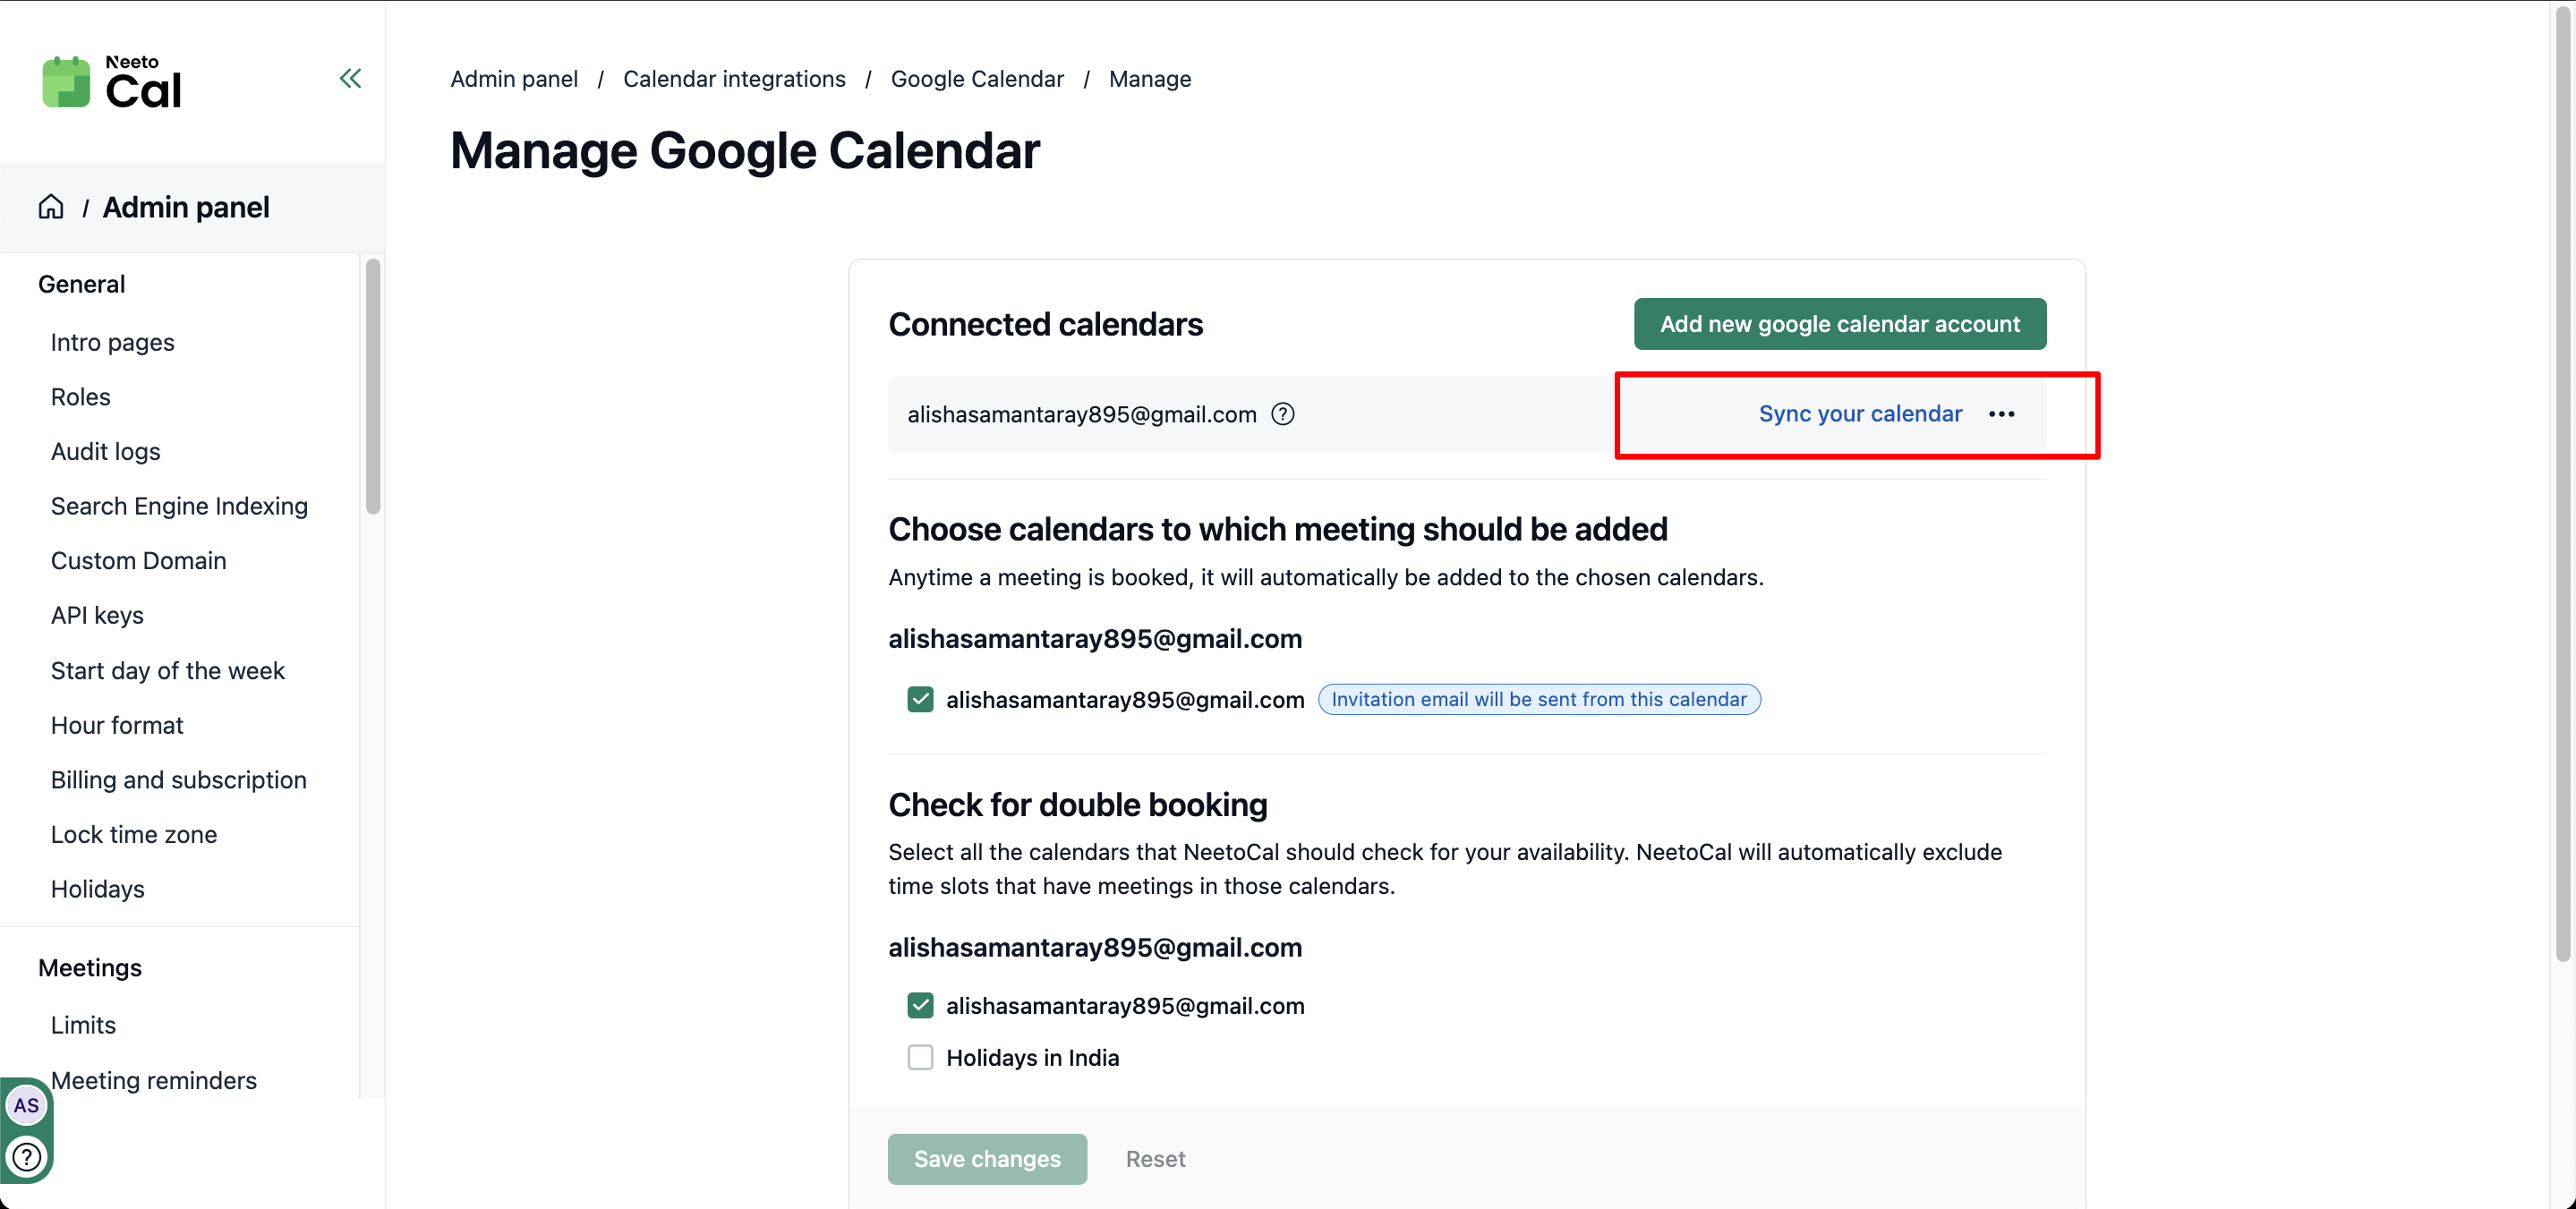
Task: Uncheck the gmail calendar under meeting should be added
Action: (x=920, y=699)
